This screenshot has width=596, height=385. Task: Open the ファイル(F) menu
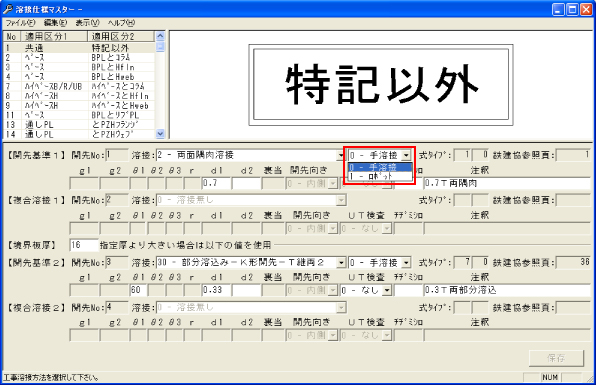20,23
